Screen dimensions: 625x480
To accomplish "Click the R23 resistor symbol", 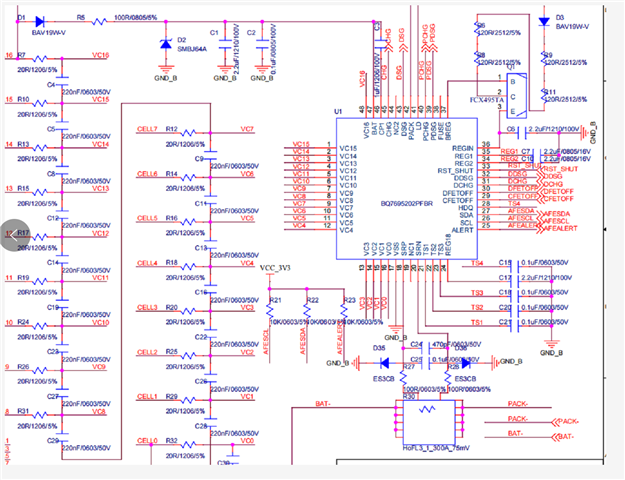I will [344, 311].
